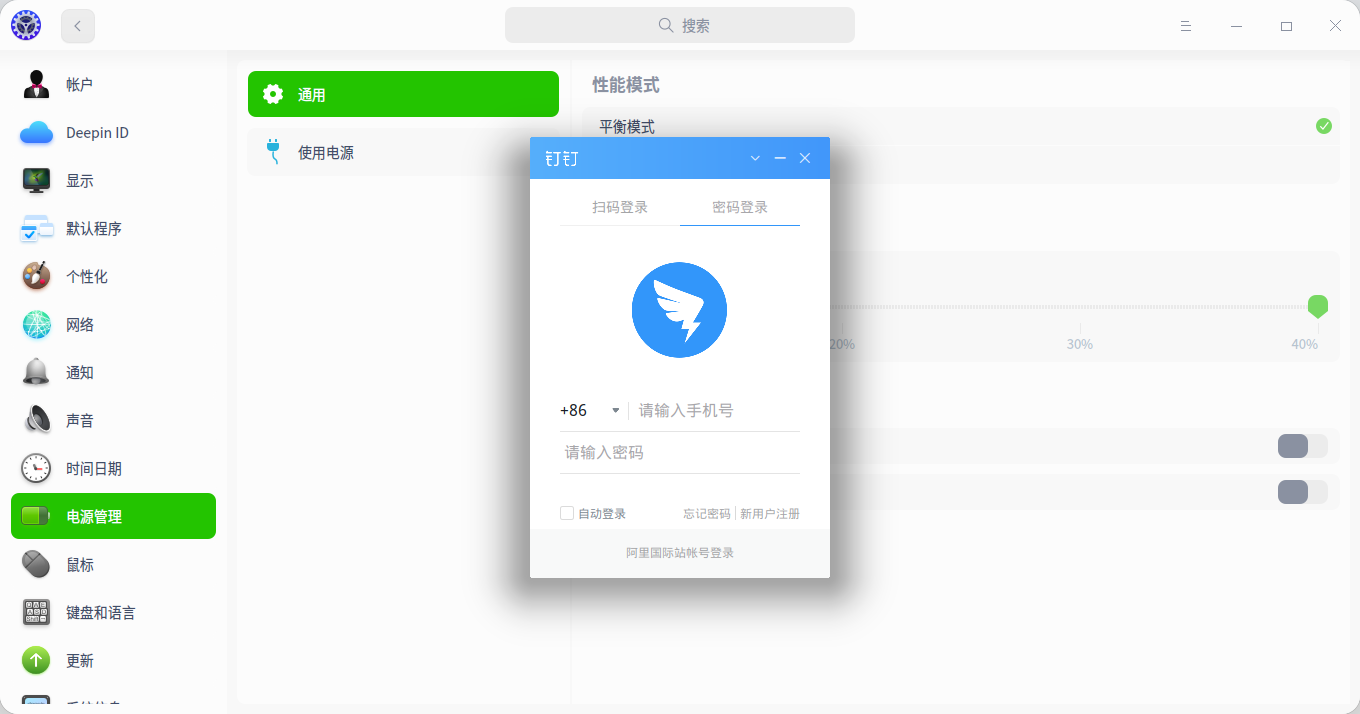The image size is (1360, 714).
Task: Go back with the back arrow button
Action: [78, 26]
